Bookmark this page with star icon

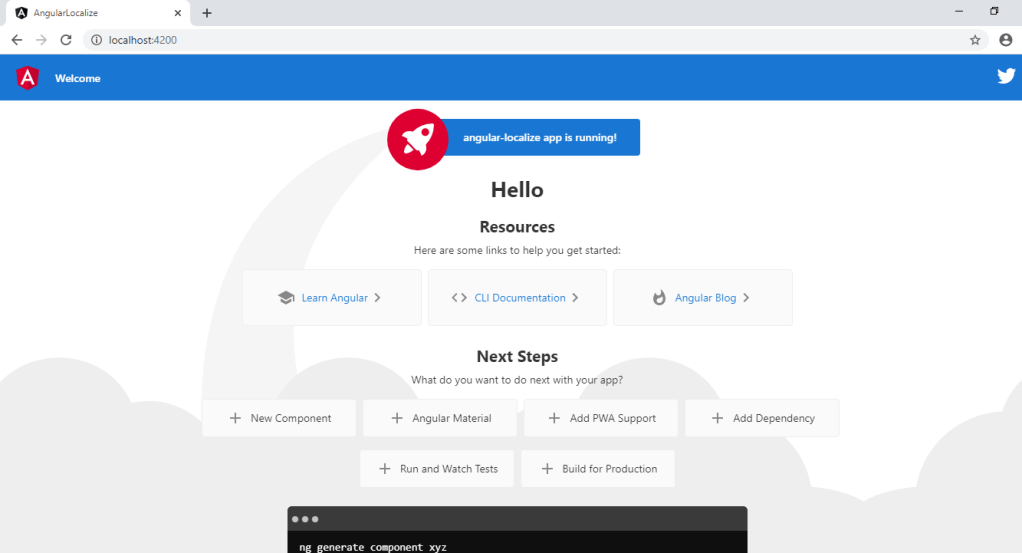(x=975, y=40)
